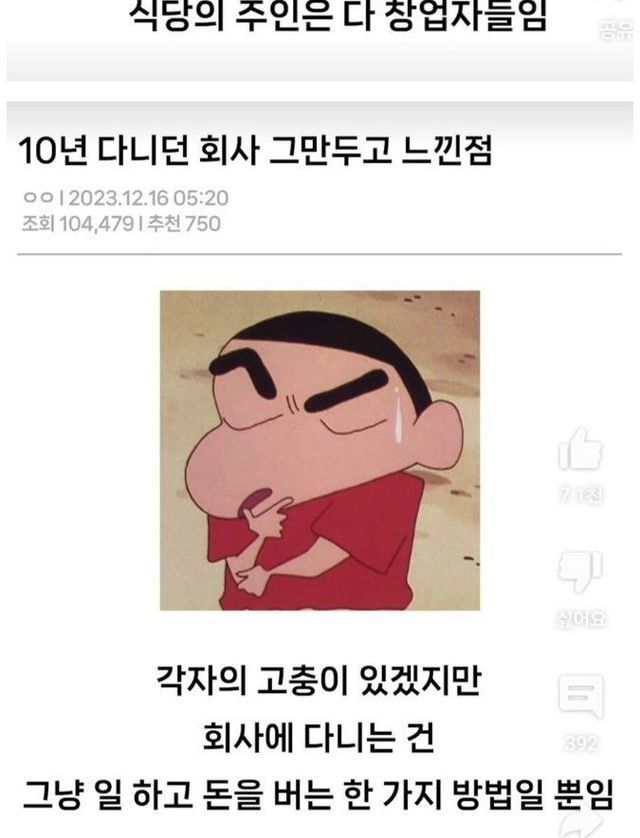Click the gray gap between the two cards
The image size is (640, 838).
pyautogui.click(x=319, y=91)
